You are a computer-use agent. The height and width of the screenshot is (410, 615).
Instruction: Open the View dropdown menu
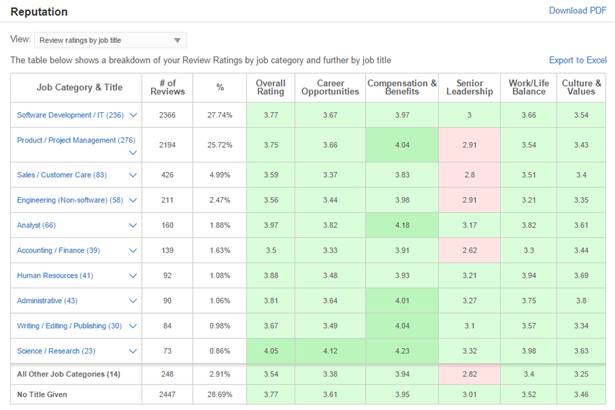coord(110,40)
